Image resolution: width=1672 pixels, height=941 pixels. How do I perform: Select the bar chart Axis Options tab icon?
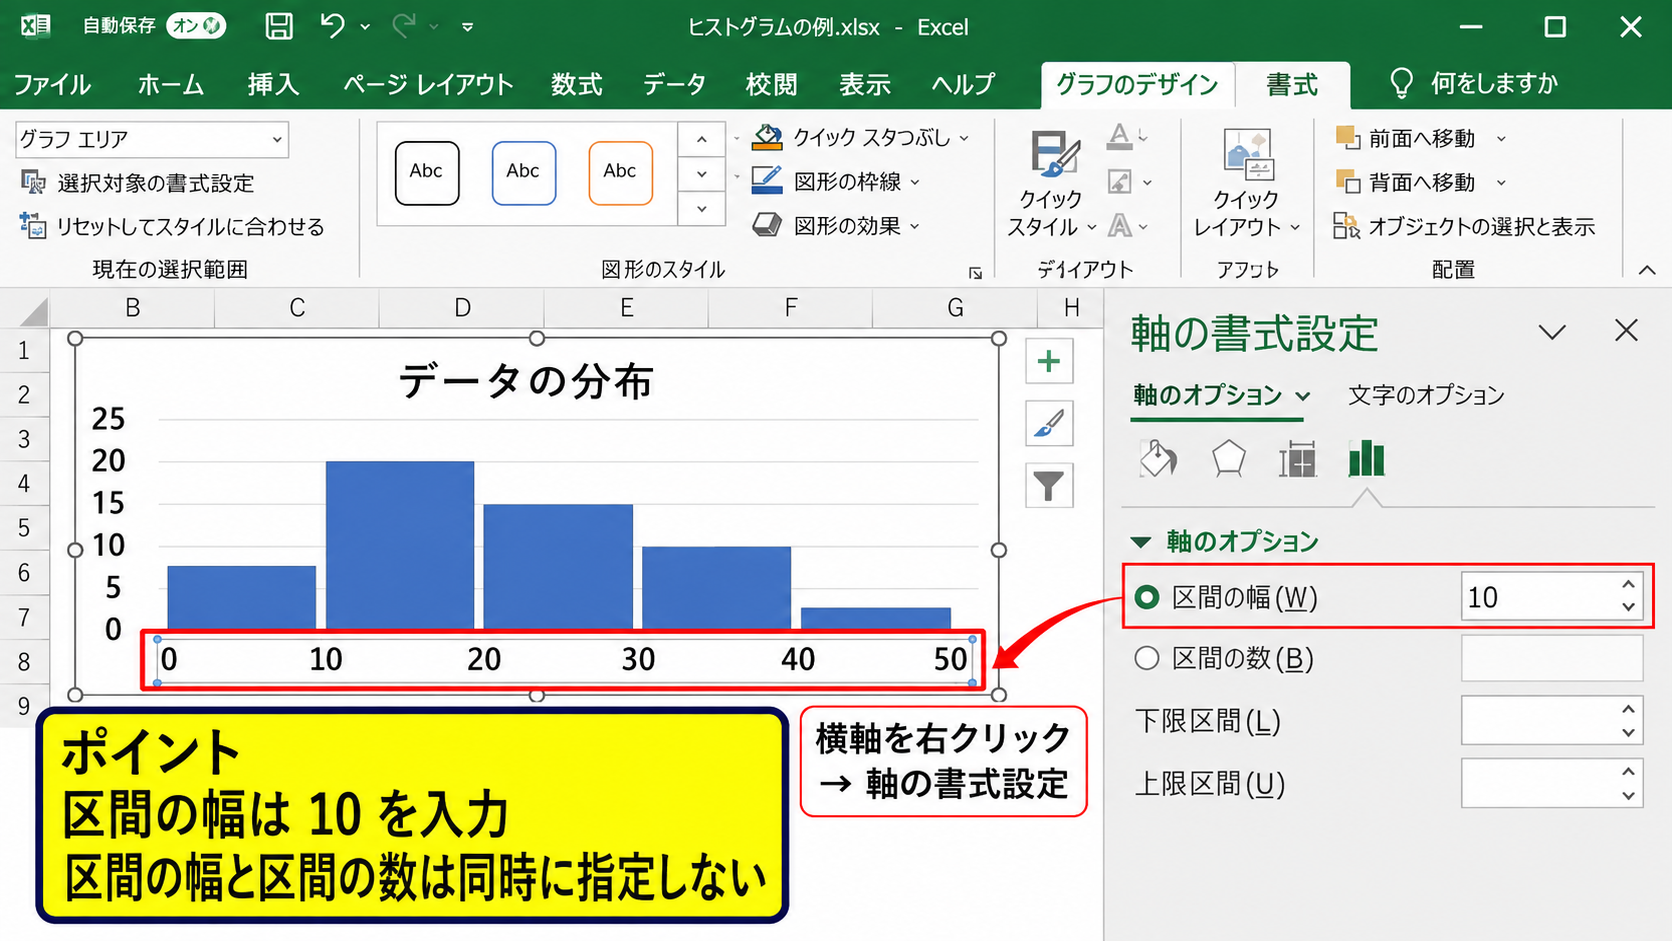(1366, 459)
